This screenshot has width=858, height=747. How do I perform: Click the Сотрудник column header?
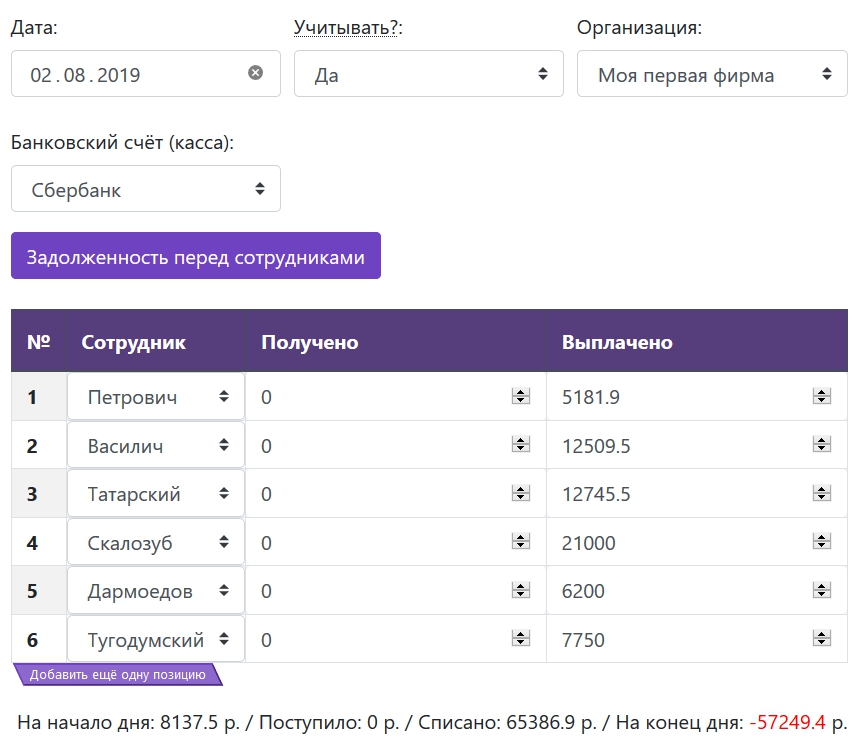[133, 342]
